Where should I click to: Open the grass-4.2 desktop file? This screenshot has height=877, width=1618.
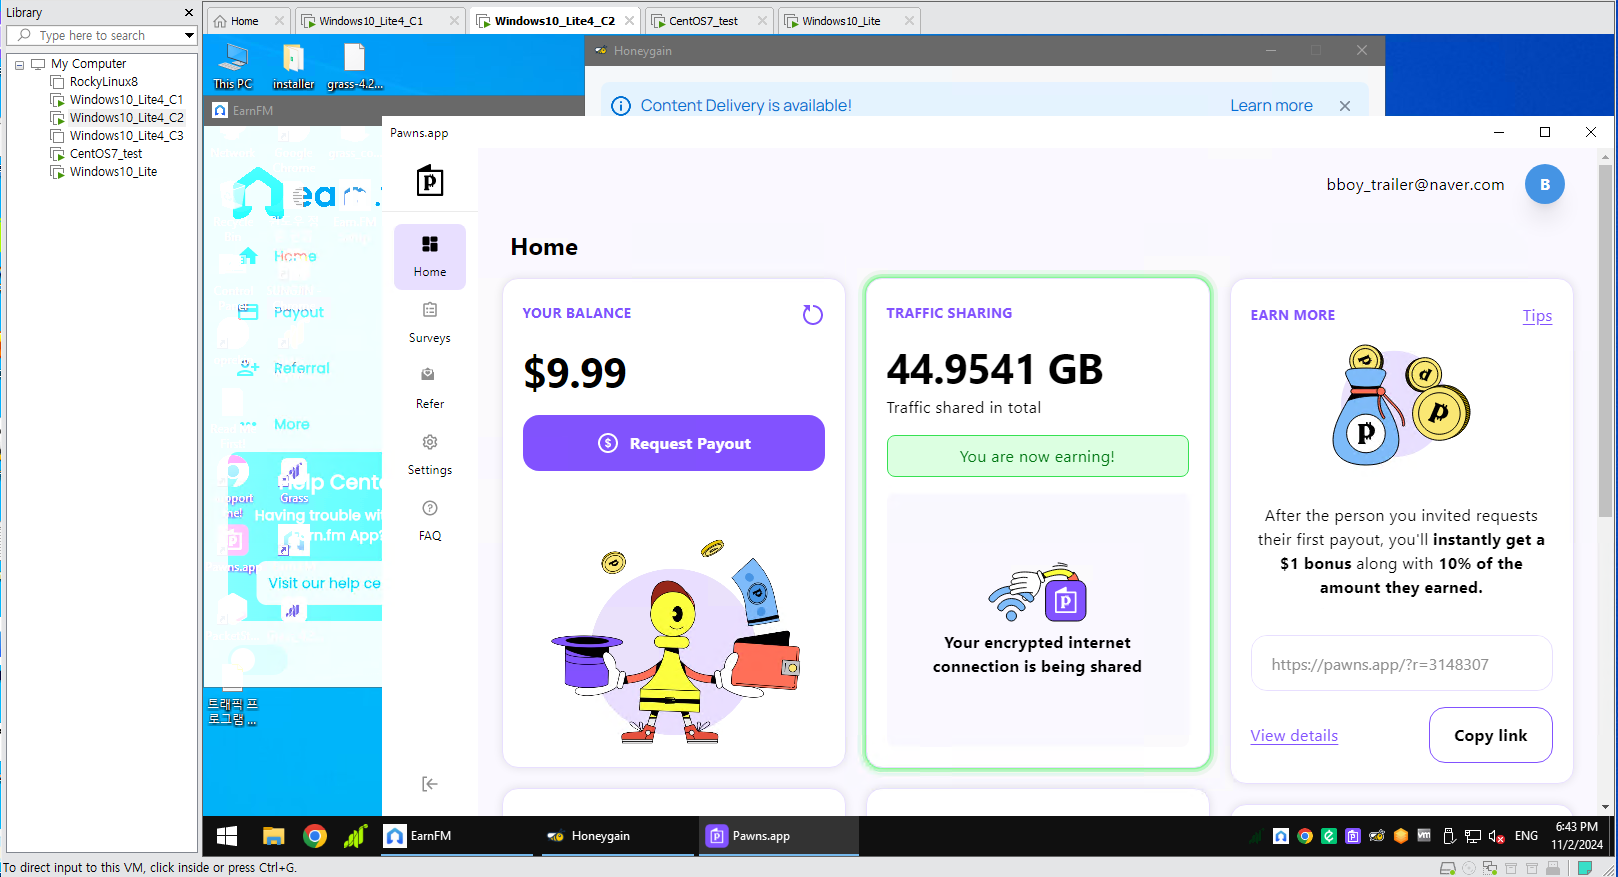pyautogui.click(x=354, y=66)
